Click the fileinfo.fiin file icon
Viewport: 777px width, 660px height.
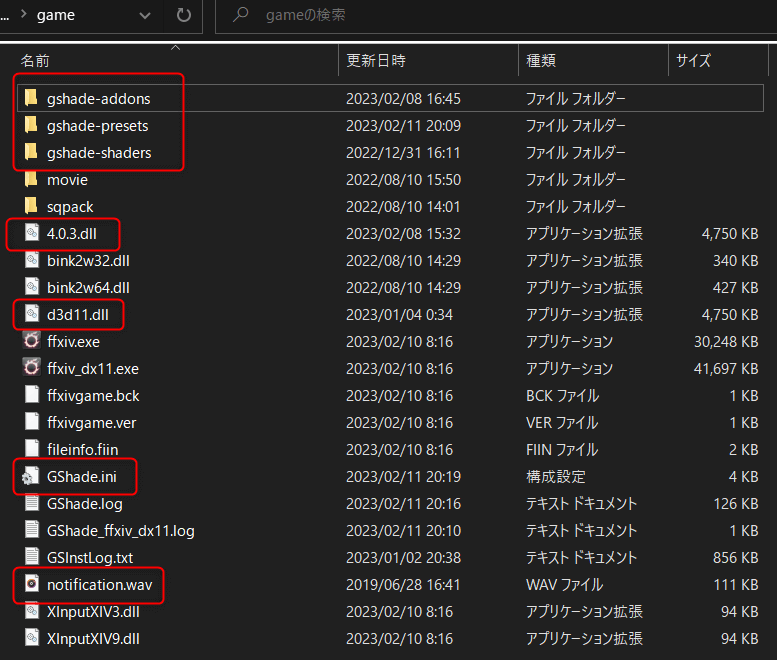click(32, 449)
